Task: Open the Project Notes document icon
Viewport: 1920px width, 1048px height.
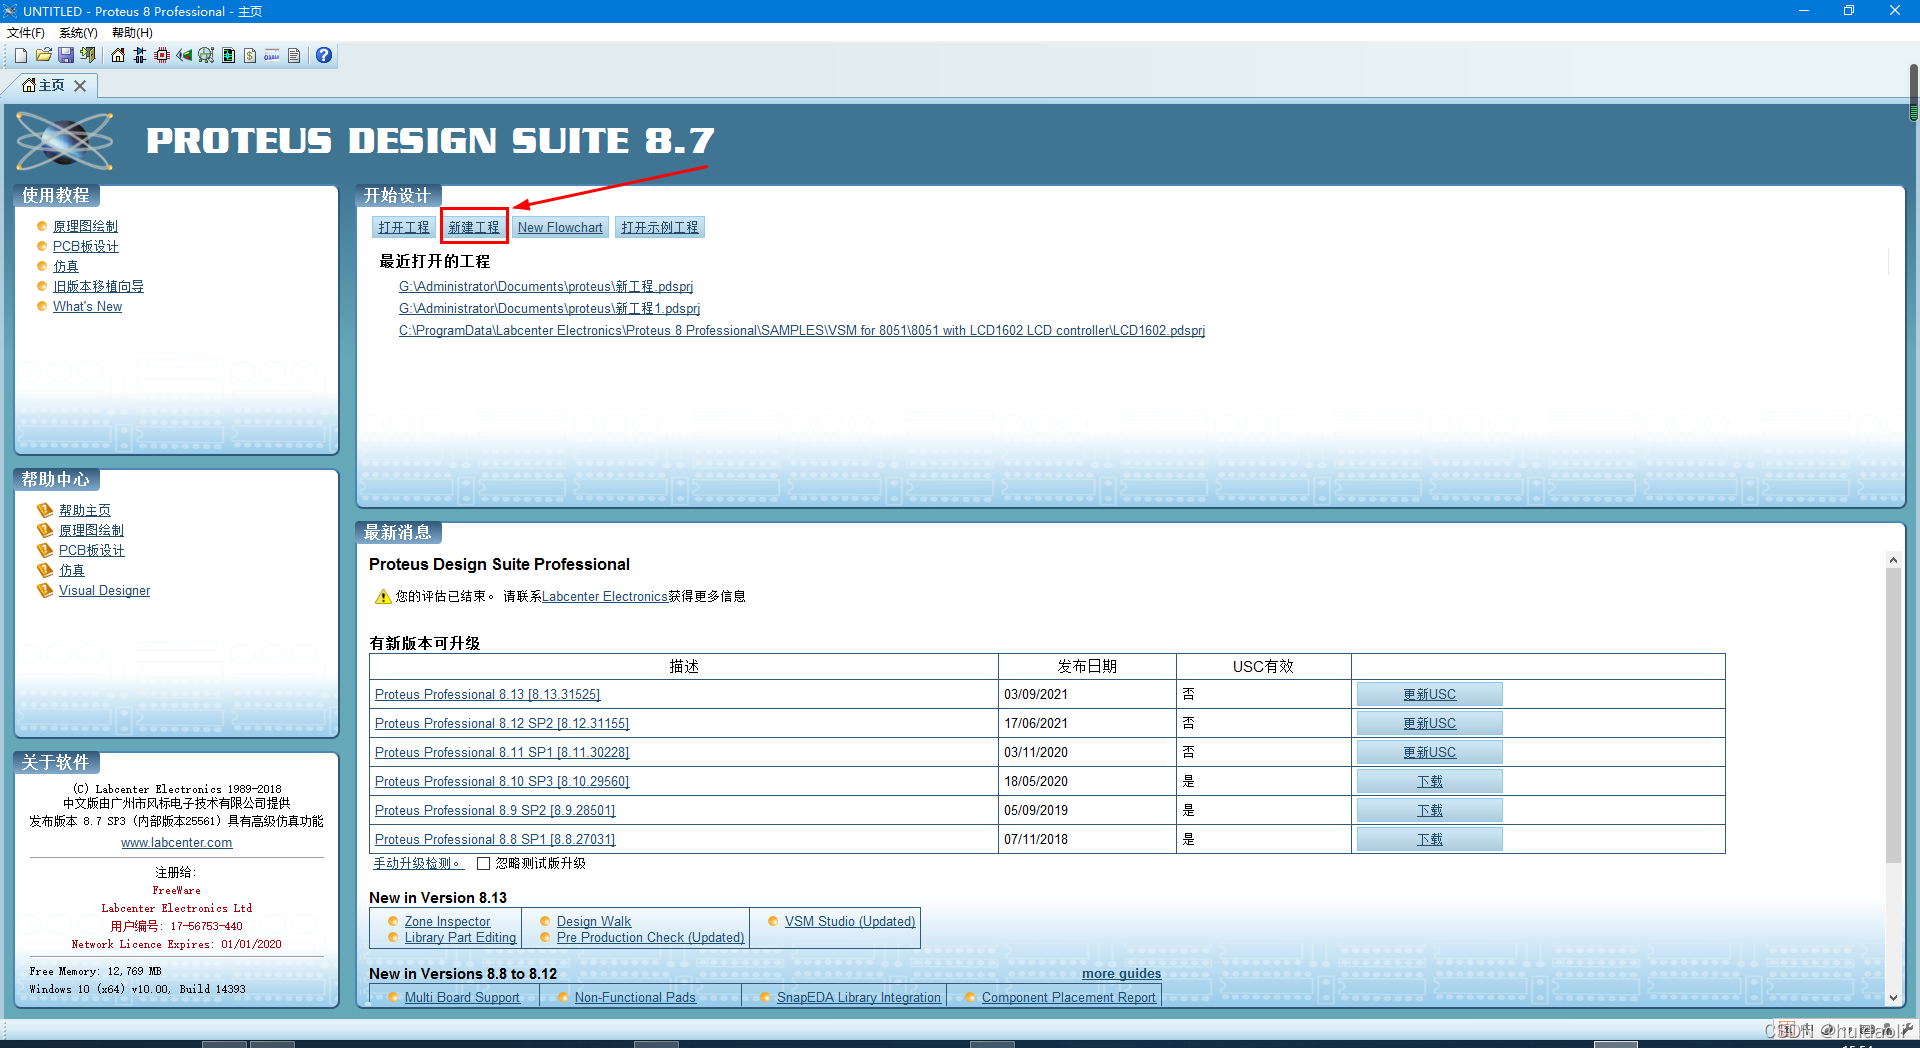Action: pyautogui.click(x=294, y=55)
